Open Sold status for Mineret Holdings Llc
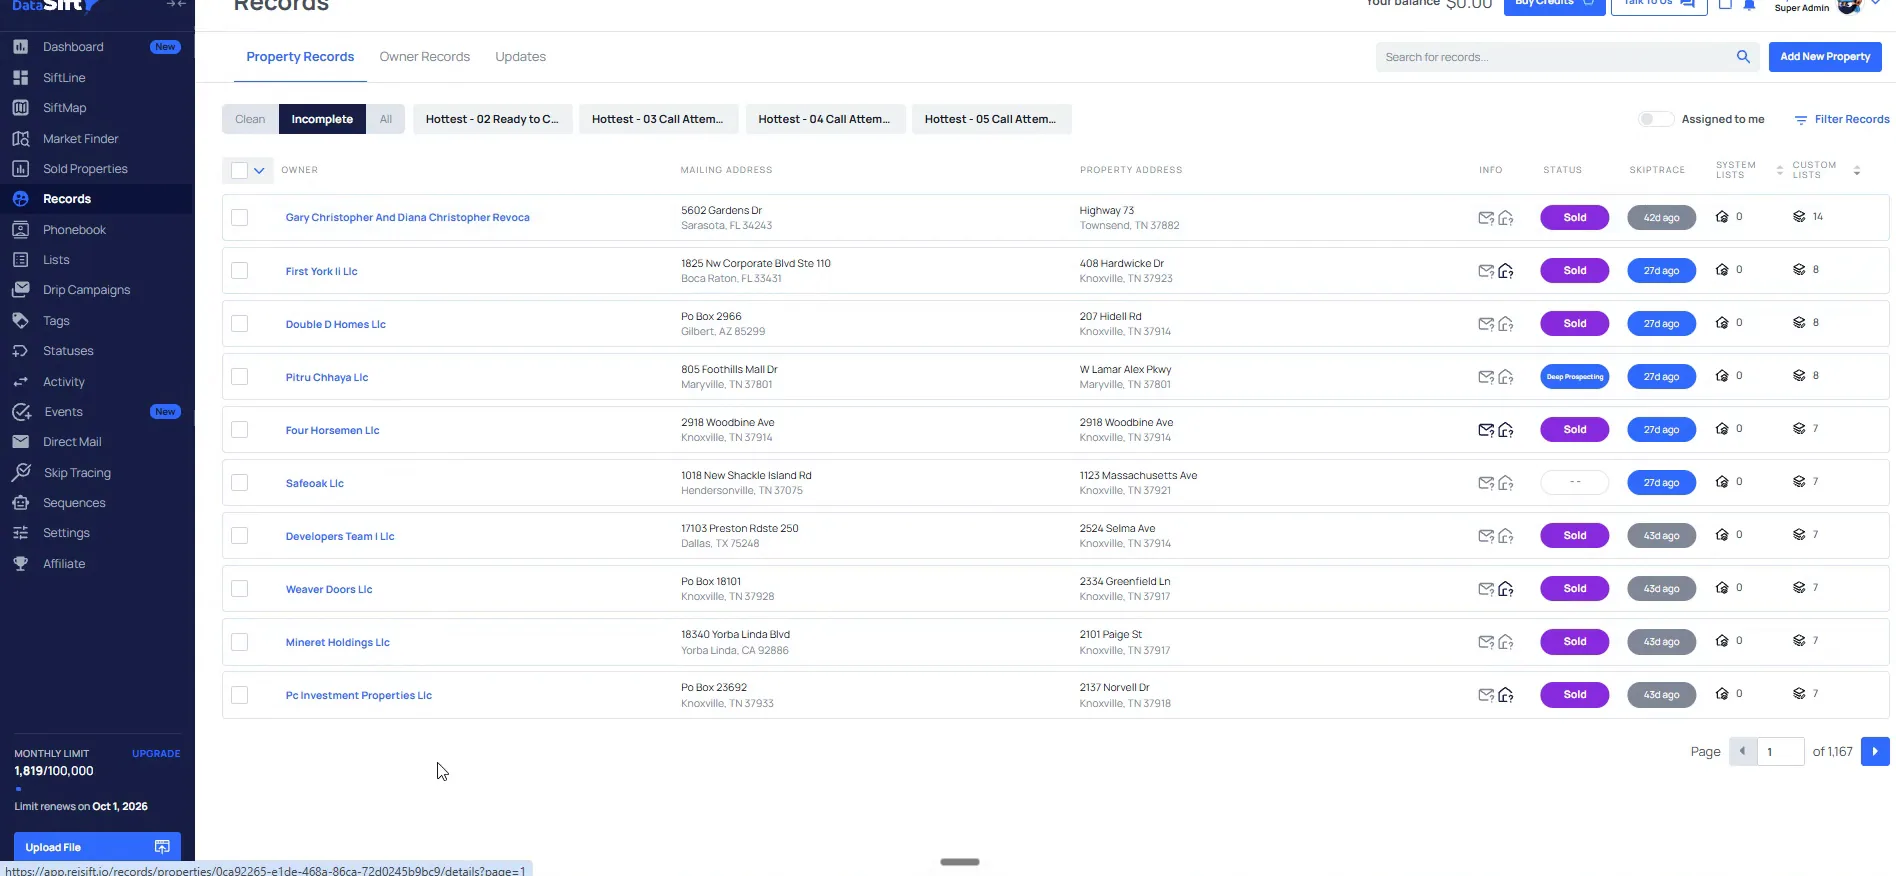 tap(1575, 642)
